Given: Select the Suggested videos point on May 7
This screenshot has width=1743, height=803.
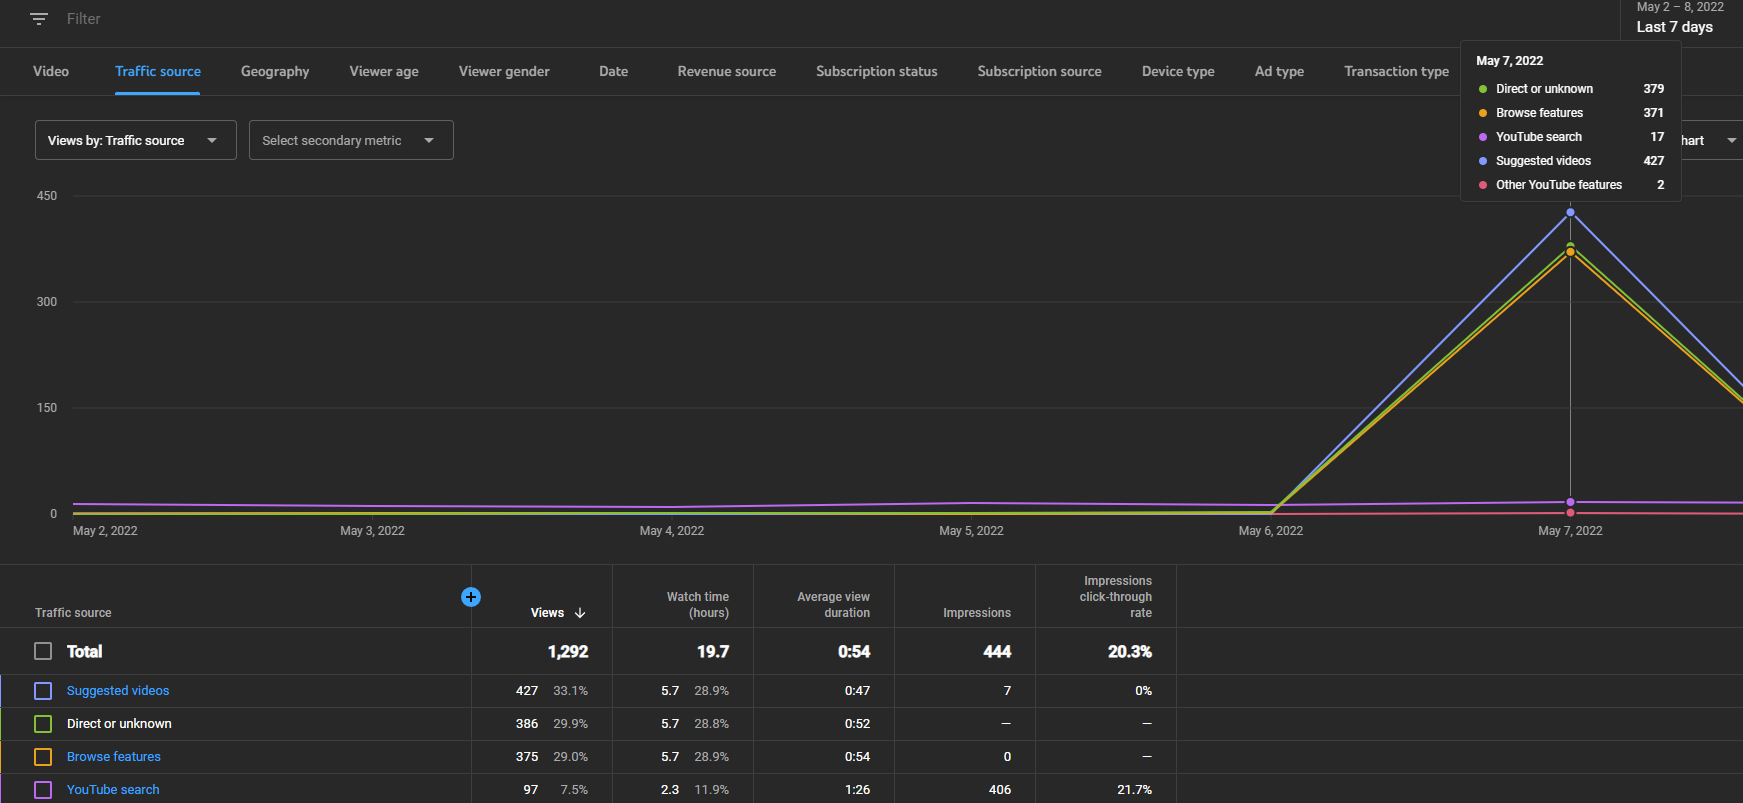Looking at the screenshot, I should point(1570,212).
